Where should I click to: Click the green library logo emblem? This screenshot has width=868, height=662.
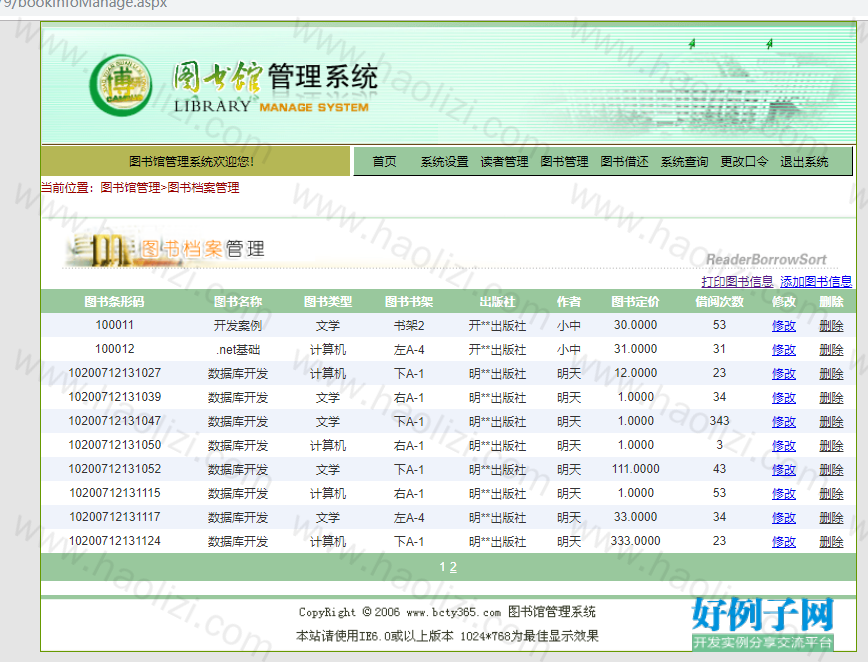click(121, 85)
